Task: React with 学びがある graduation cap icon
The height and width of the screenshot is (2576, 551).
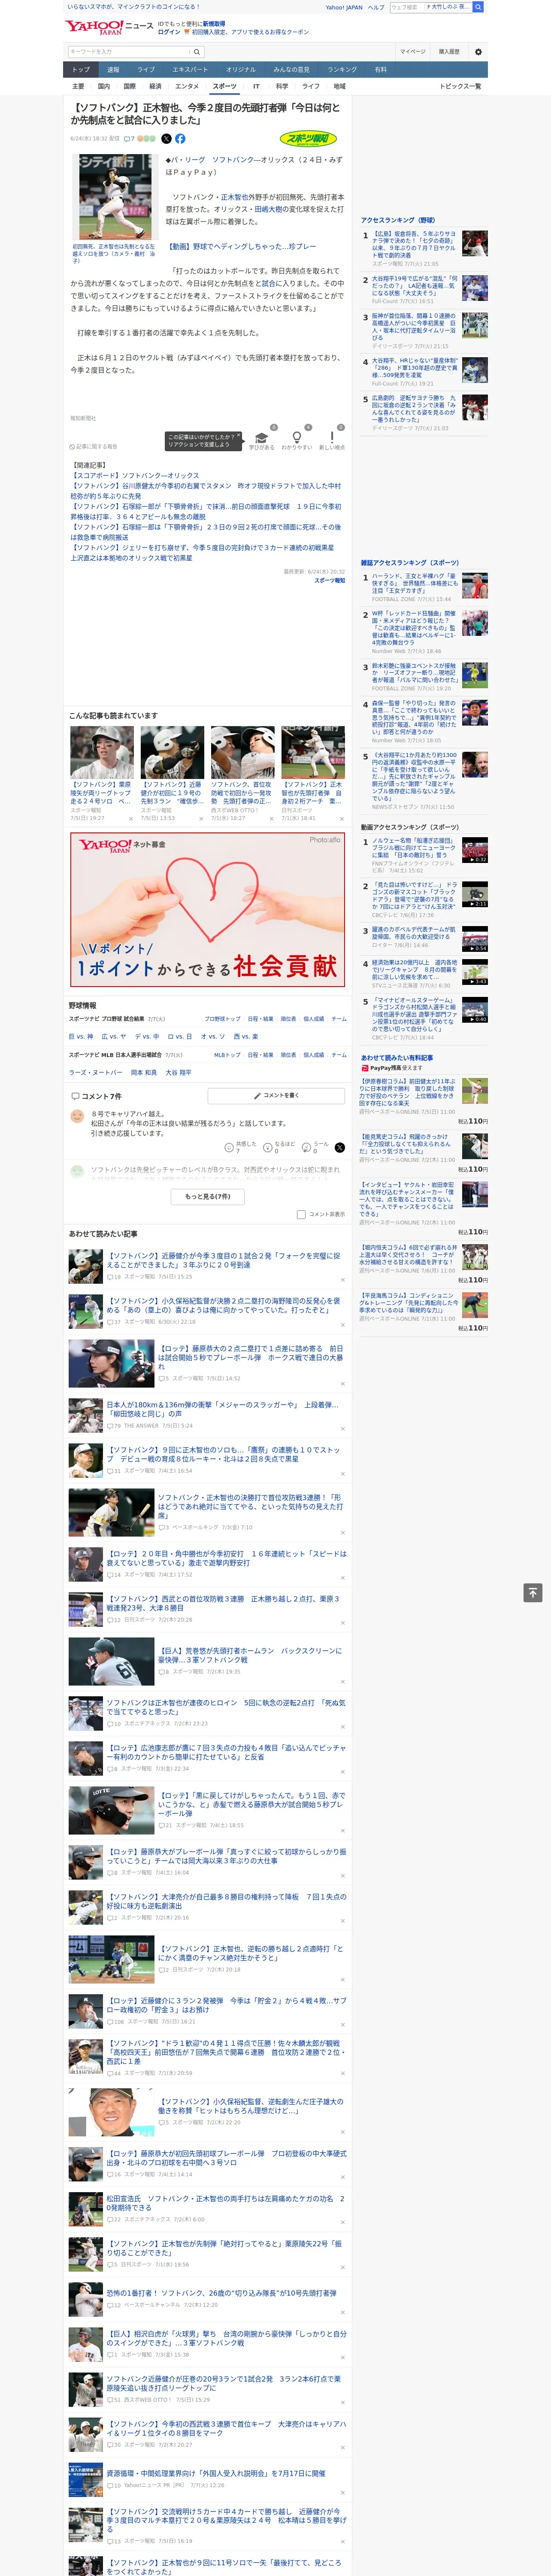Action: (262, 438)
